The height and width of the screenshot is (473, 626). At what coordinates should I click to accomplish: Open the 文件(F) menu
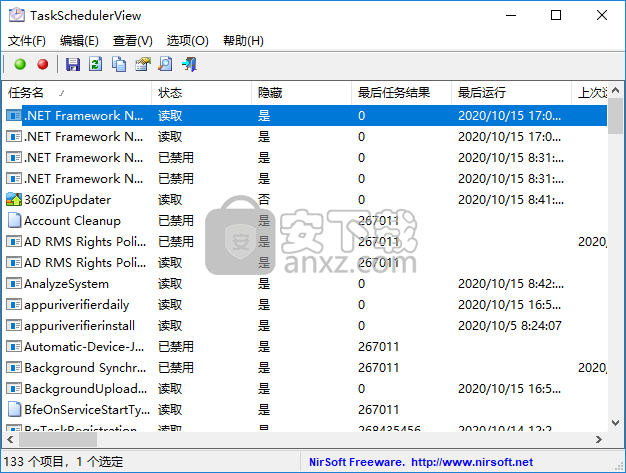[27, 41]
